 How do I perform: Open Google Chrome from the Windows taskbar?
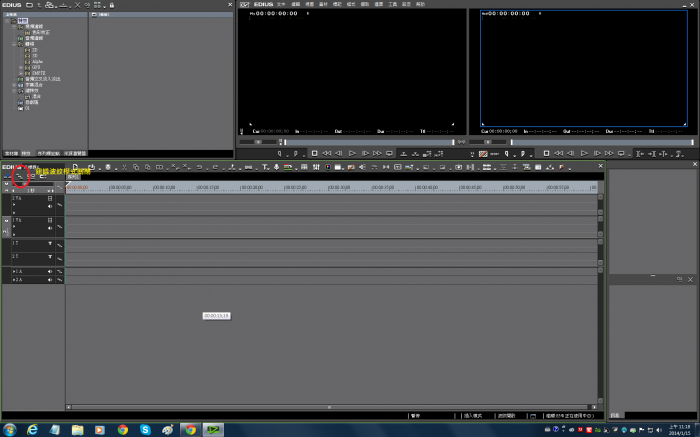point(122,428)
